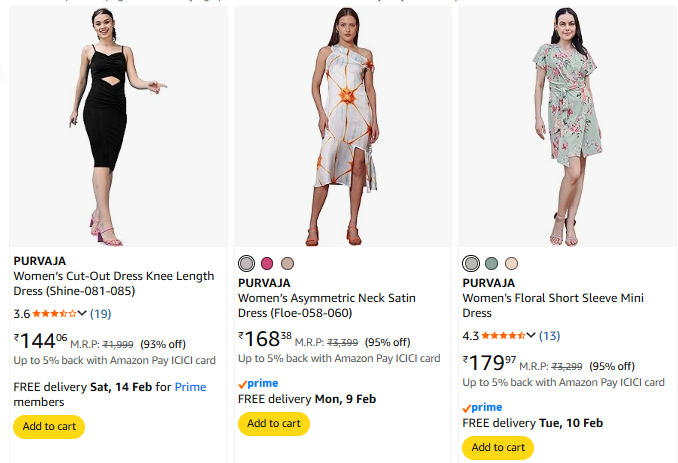This screenshot has height=463, width=678.
Task: Select pink color swatch for satin dress
Action: (x=267, y=263)
